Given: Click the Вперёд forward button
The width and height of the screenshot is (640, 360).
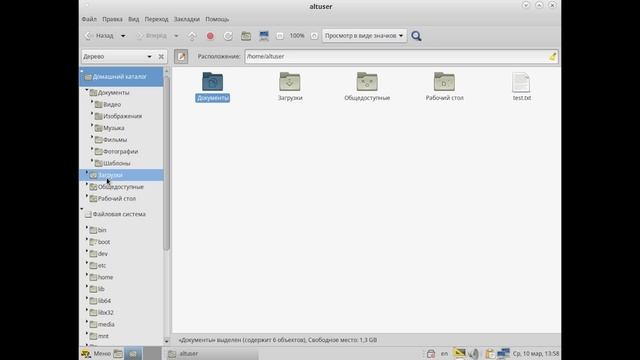Looking at the screenshot, I should (x=151, y=36).
